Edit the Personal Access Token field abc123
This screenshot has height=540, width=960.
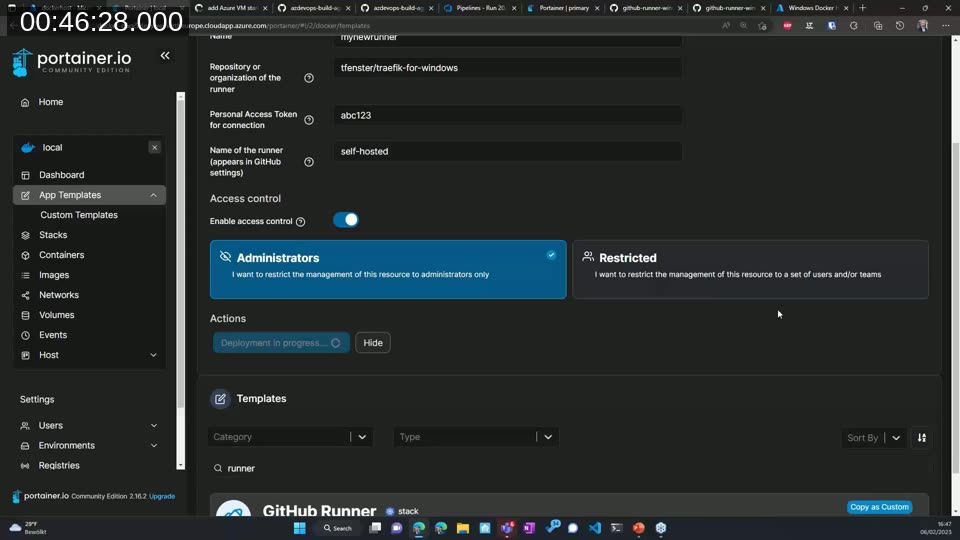pos(508,115)
